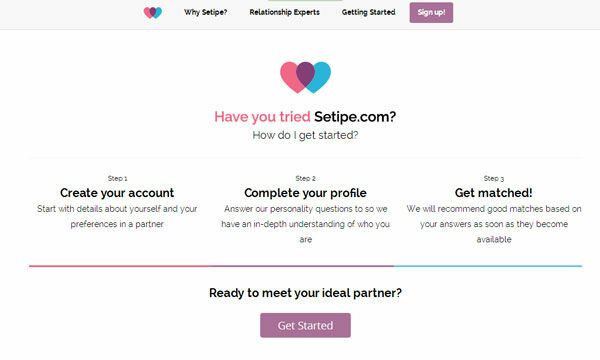This screenshot has height=360, width=600.
Task: Click Ready to meet your ideal partner? text
Action: pos(305,293)
